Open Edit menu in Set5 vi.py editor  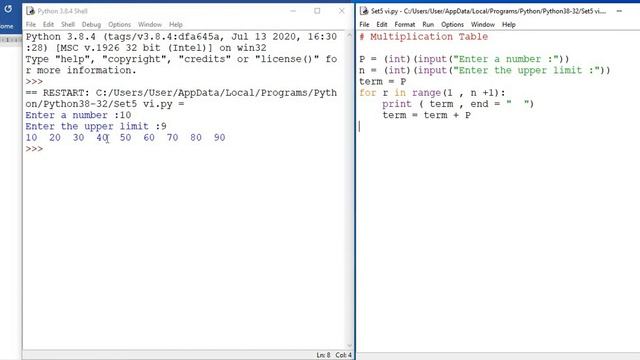(x=382, y=24)
